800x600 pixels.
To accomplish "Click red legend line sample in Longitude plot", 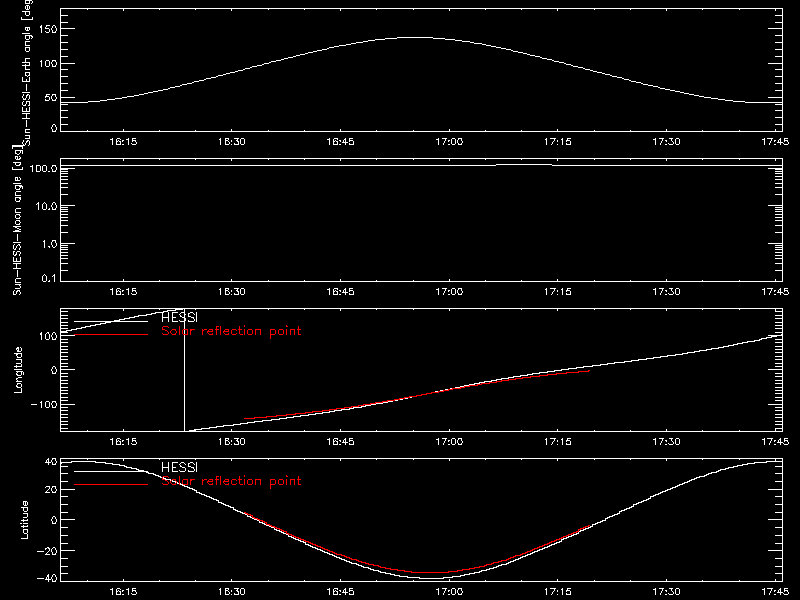I will tap(111, 335).
